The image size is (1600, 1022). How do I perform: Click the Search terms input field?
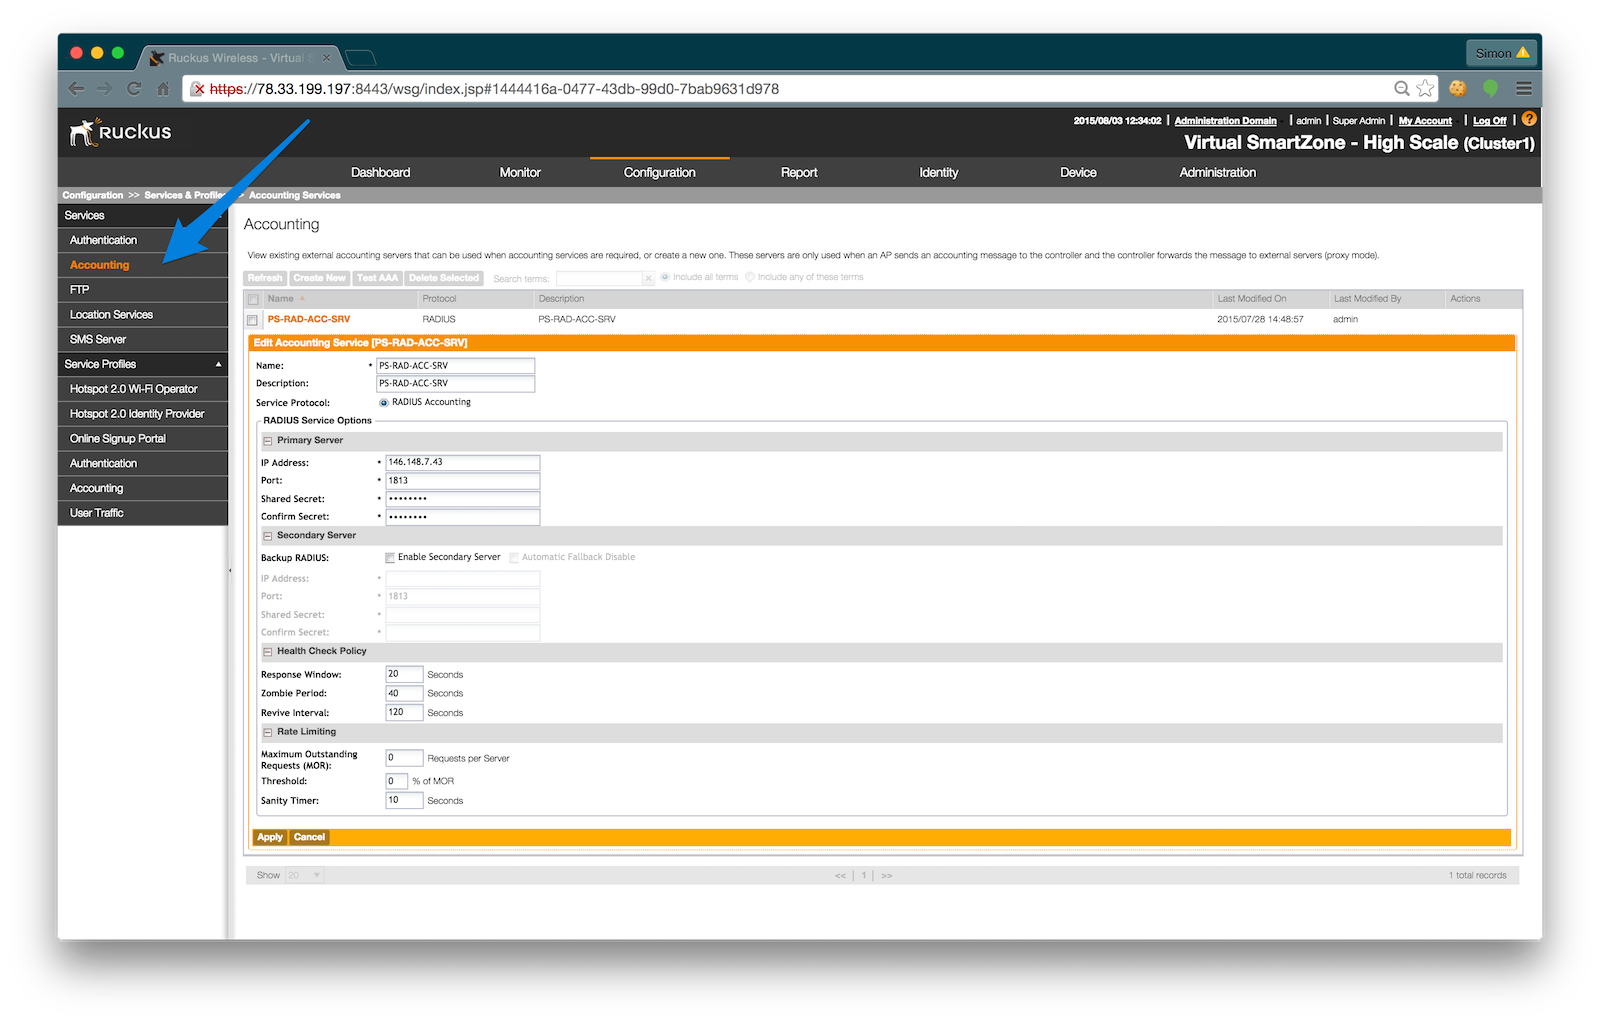pos(599,278)
